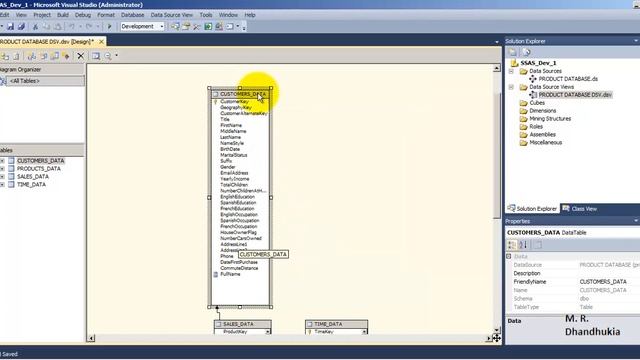
Task: Click the Description property row
Action: (x=573, y=273)
